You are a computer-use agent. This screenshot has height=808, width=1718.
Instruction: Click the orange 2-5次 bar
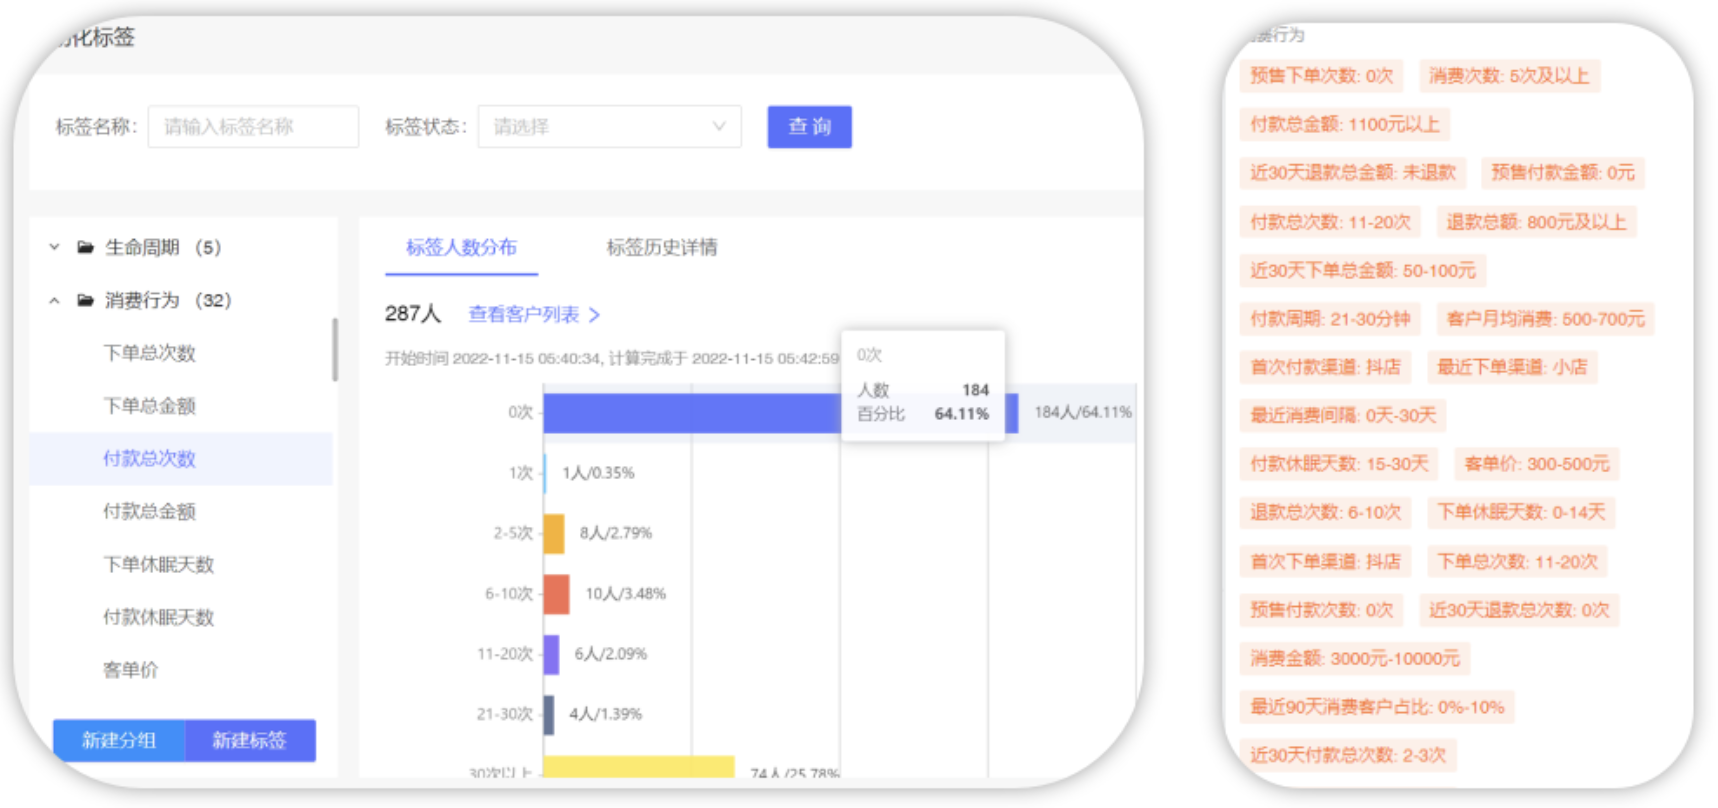click(x=554, y=534)
